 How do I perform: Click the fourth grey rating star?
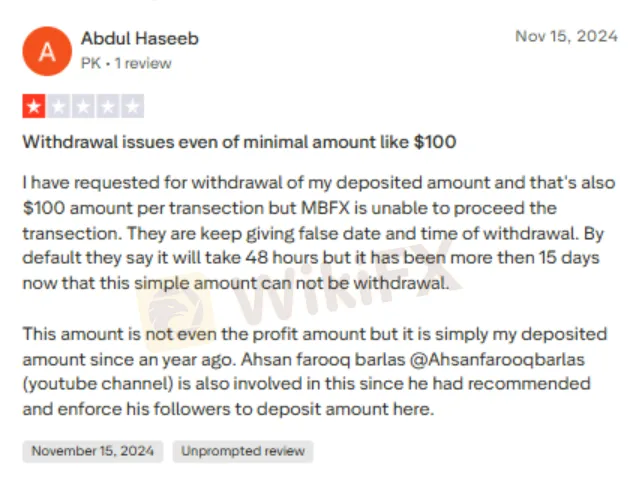pyautogui.click(x=108, y=105)
